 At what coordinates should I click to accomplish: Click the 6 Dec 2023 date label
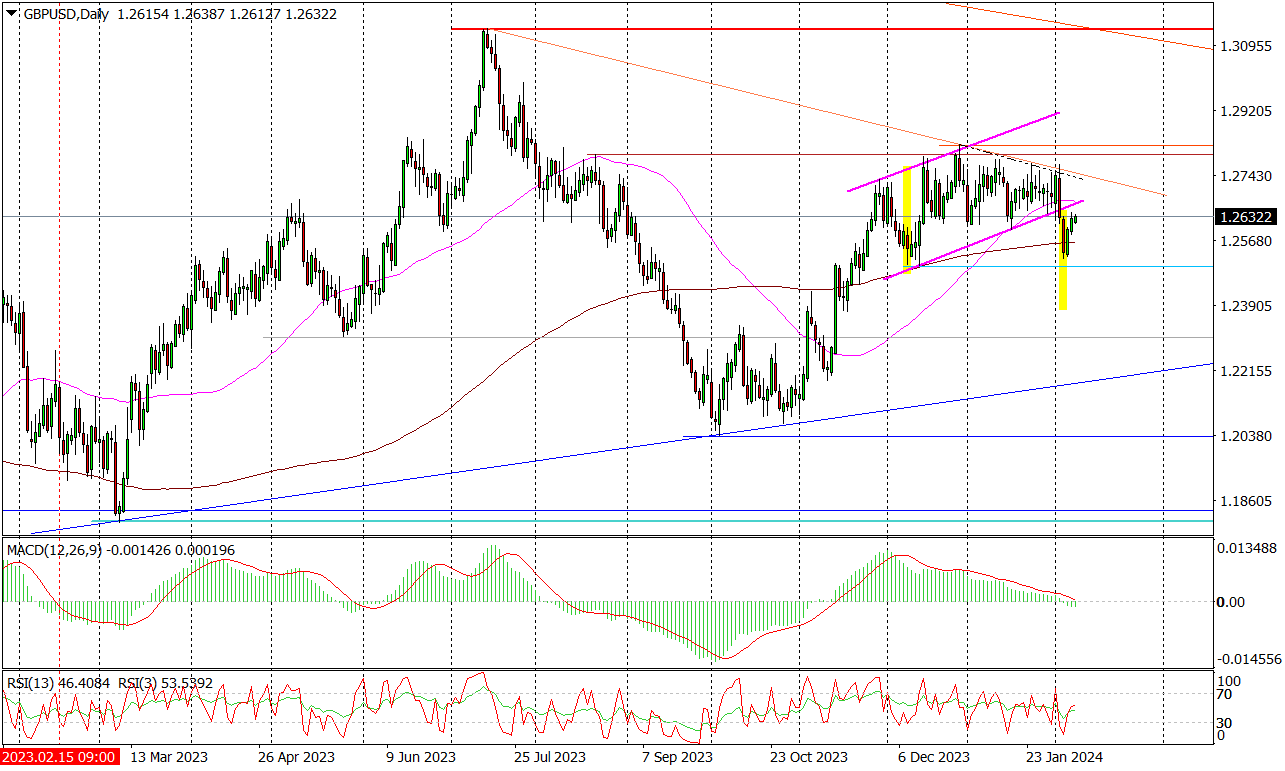coord(932,757)
